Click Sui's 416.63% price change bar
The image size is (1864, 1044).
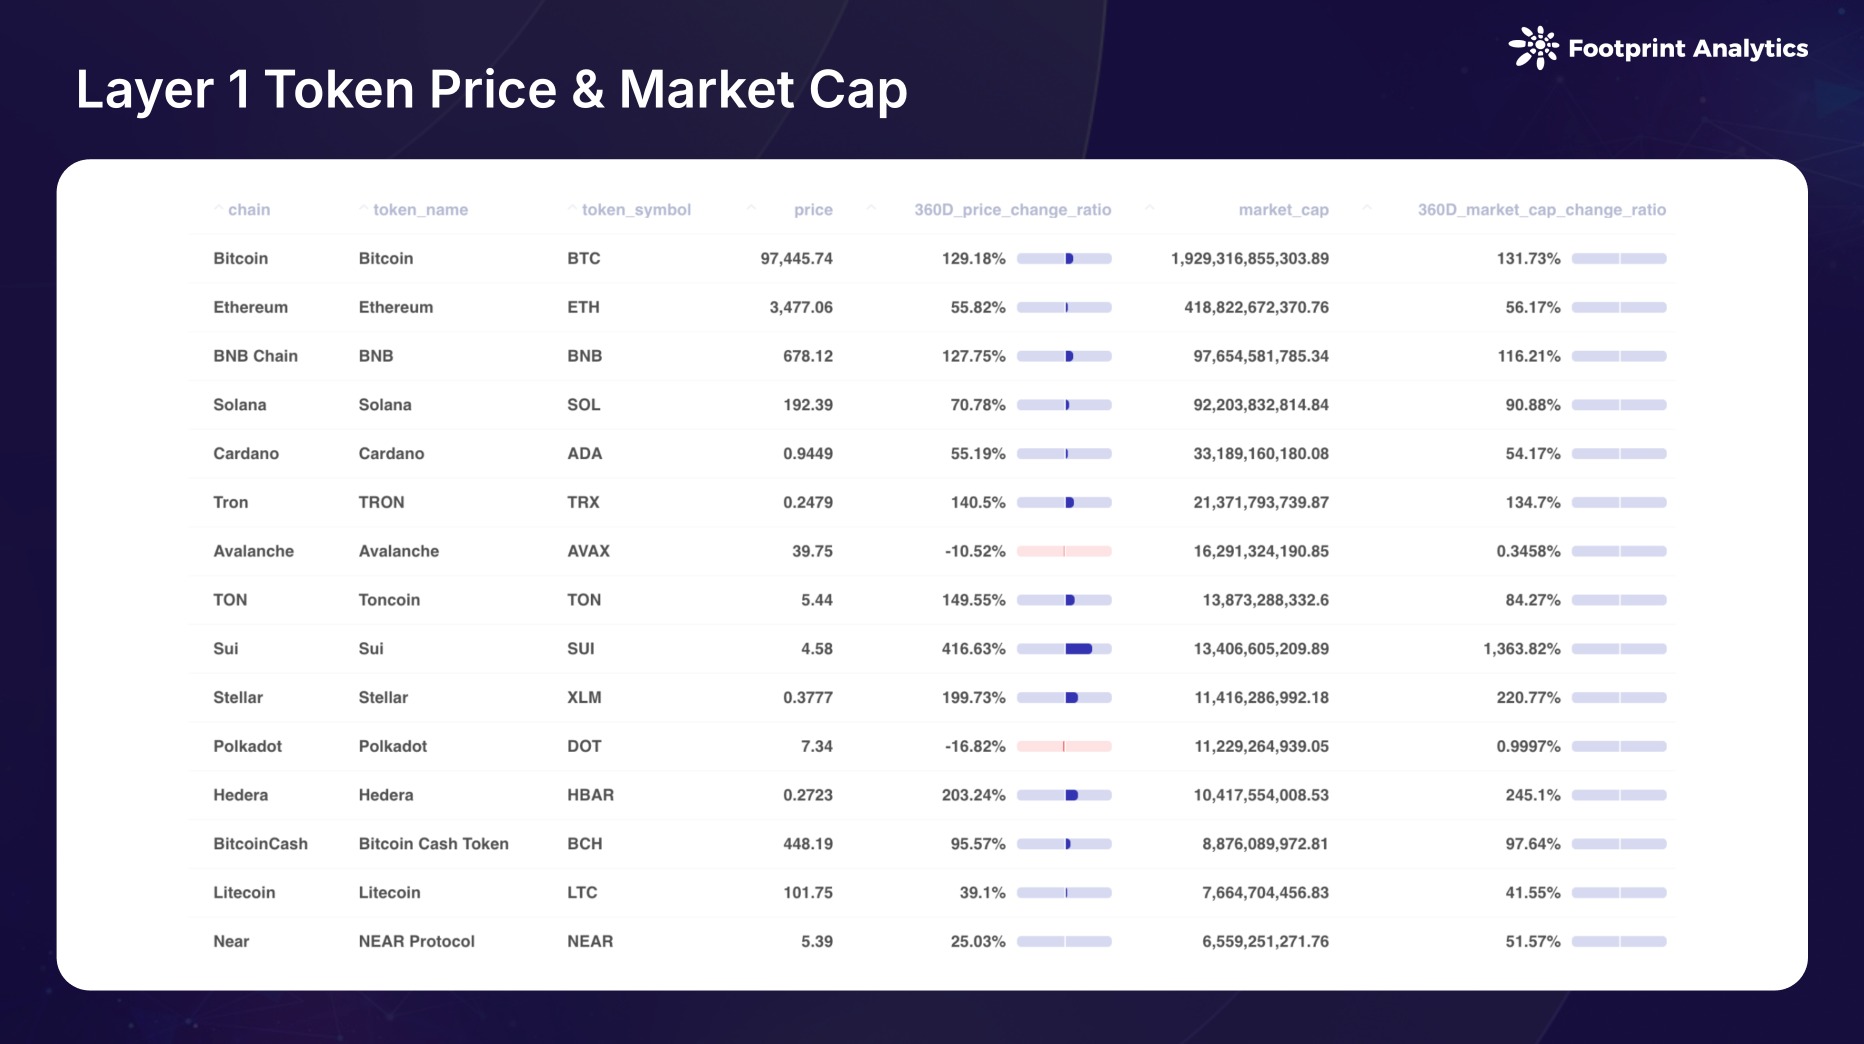1064,649
